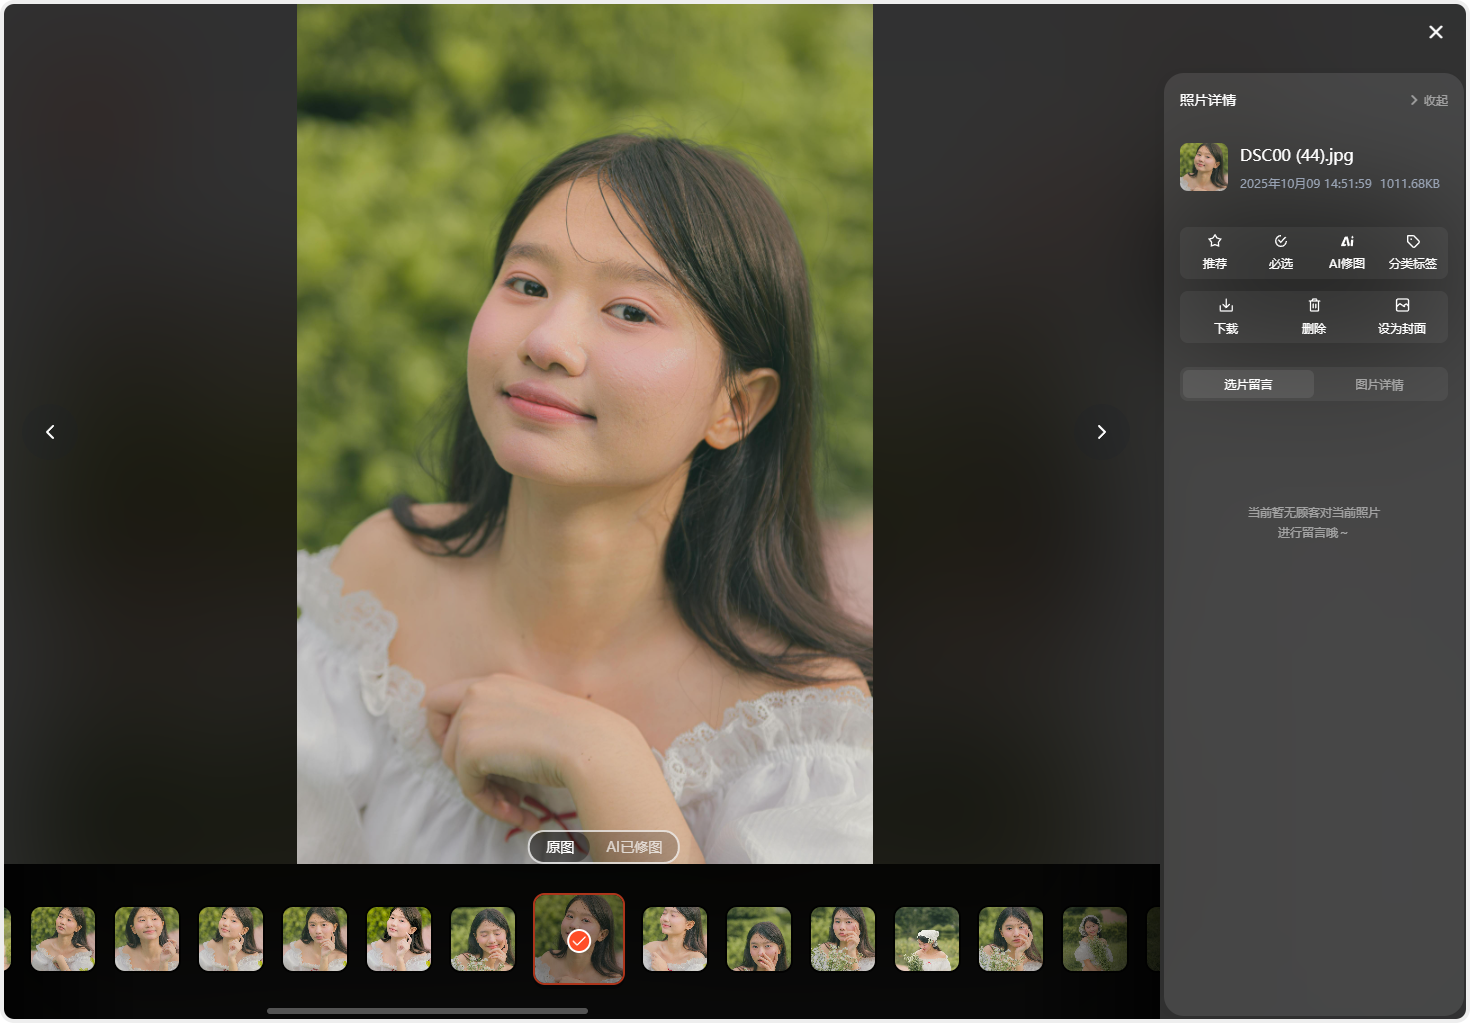Switch preview to AI已修图

pos(634,847)
